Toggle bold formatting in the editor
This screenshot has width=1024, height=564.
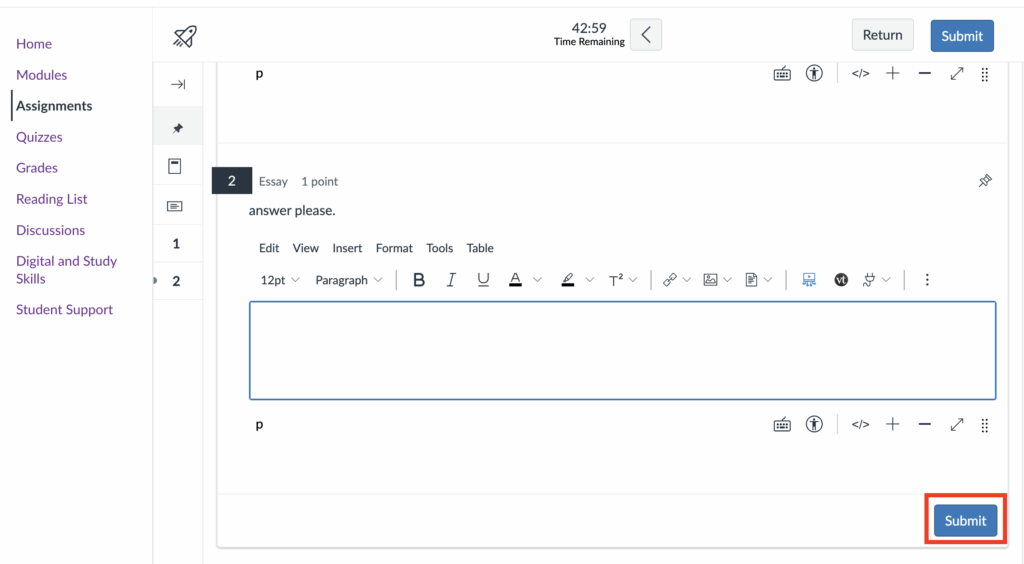tap(419, 280)
